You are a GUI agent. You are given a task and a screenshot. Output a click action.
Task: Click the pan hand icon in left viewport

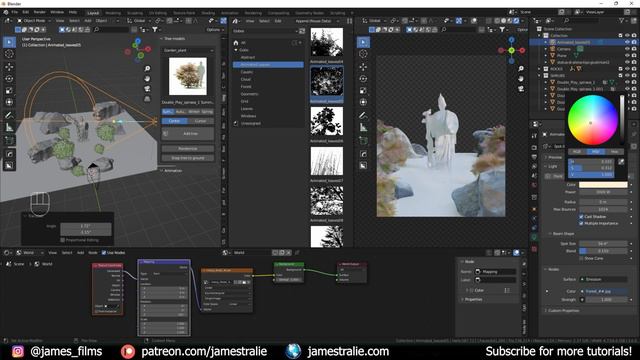click(147, 78)
